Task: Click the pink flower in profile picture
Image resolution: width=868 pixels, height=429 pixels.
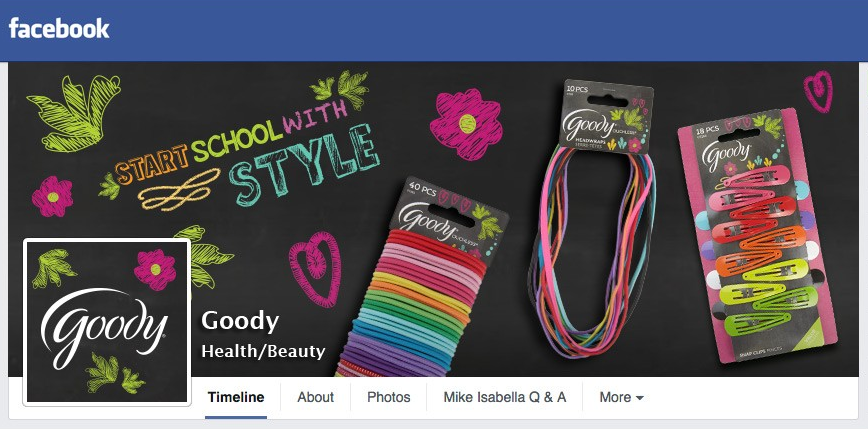Action: point(154,269)
